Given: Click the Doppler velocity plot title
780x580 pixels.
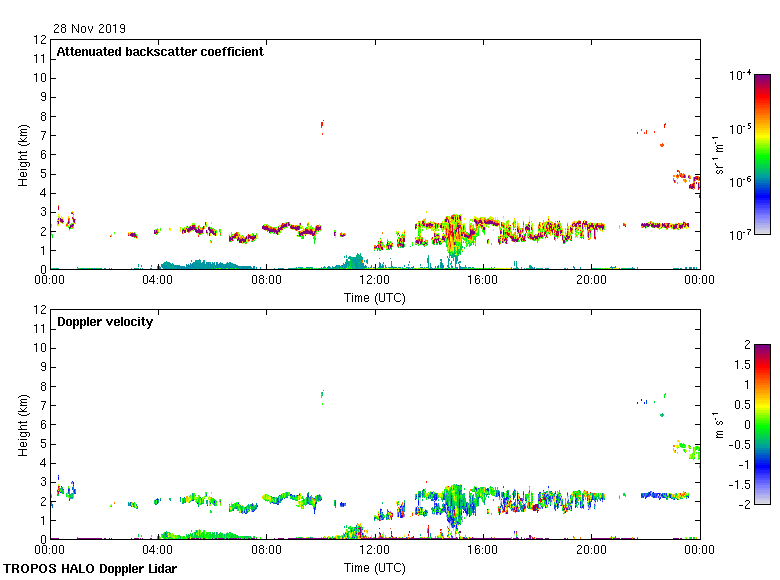Looking at the screenshot, I should coord(105,322).
